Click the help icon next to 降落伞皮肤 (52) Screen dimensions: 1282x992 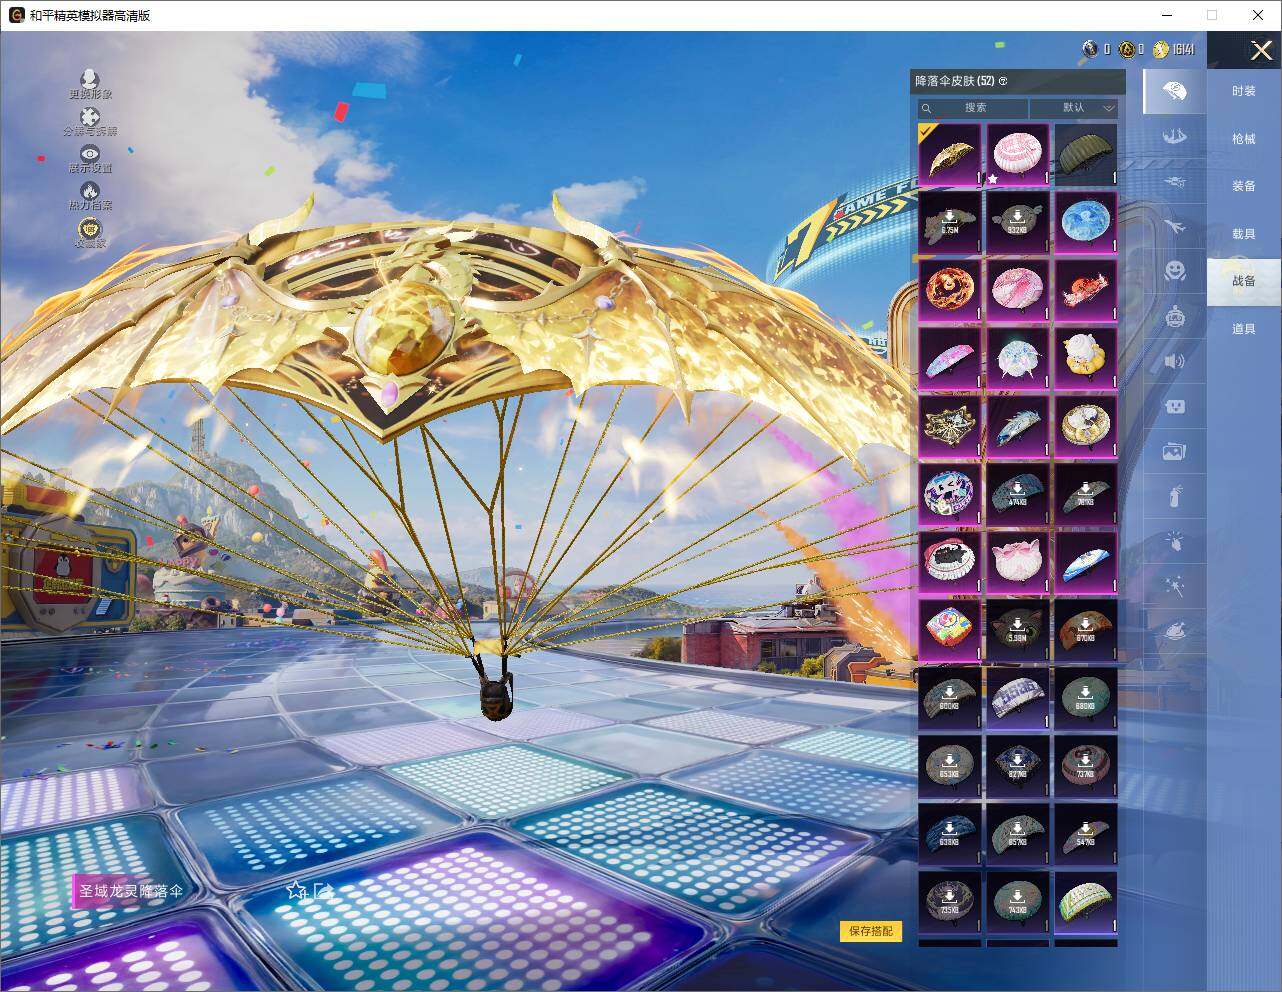[1003, 81]
